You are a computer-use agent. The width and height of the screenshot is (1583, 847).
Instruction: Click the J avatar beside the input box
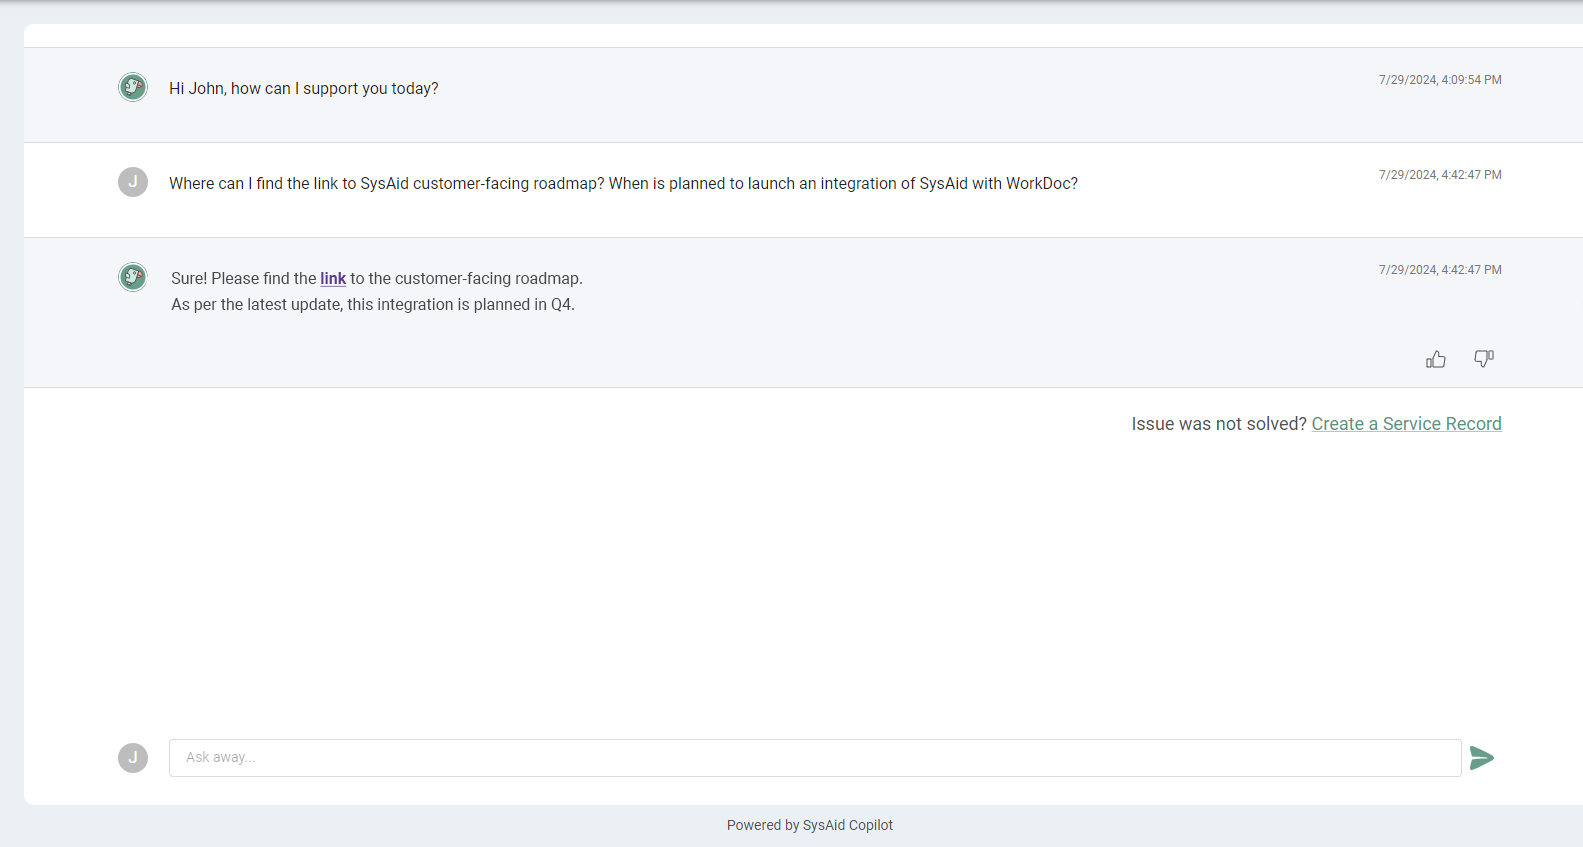133,758
